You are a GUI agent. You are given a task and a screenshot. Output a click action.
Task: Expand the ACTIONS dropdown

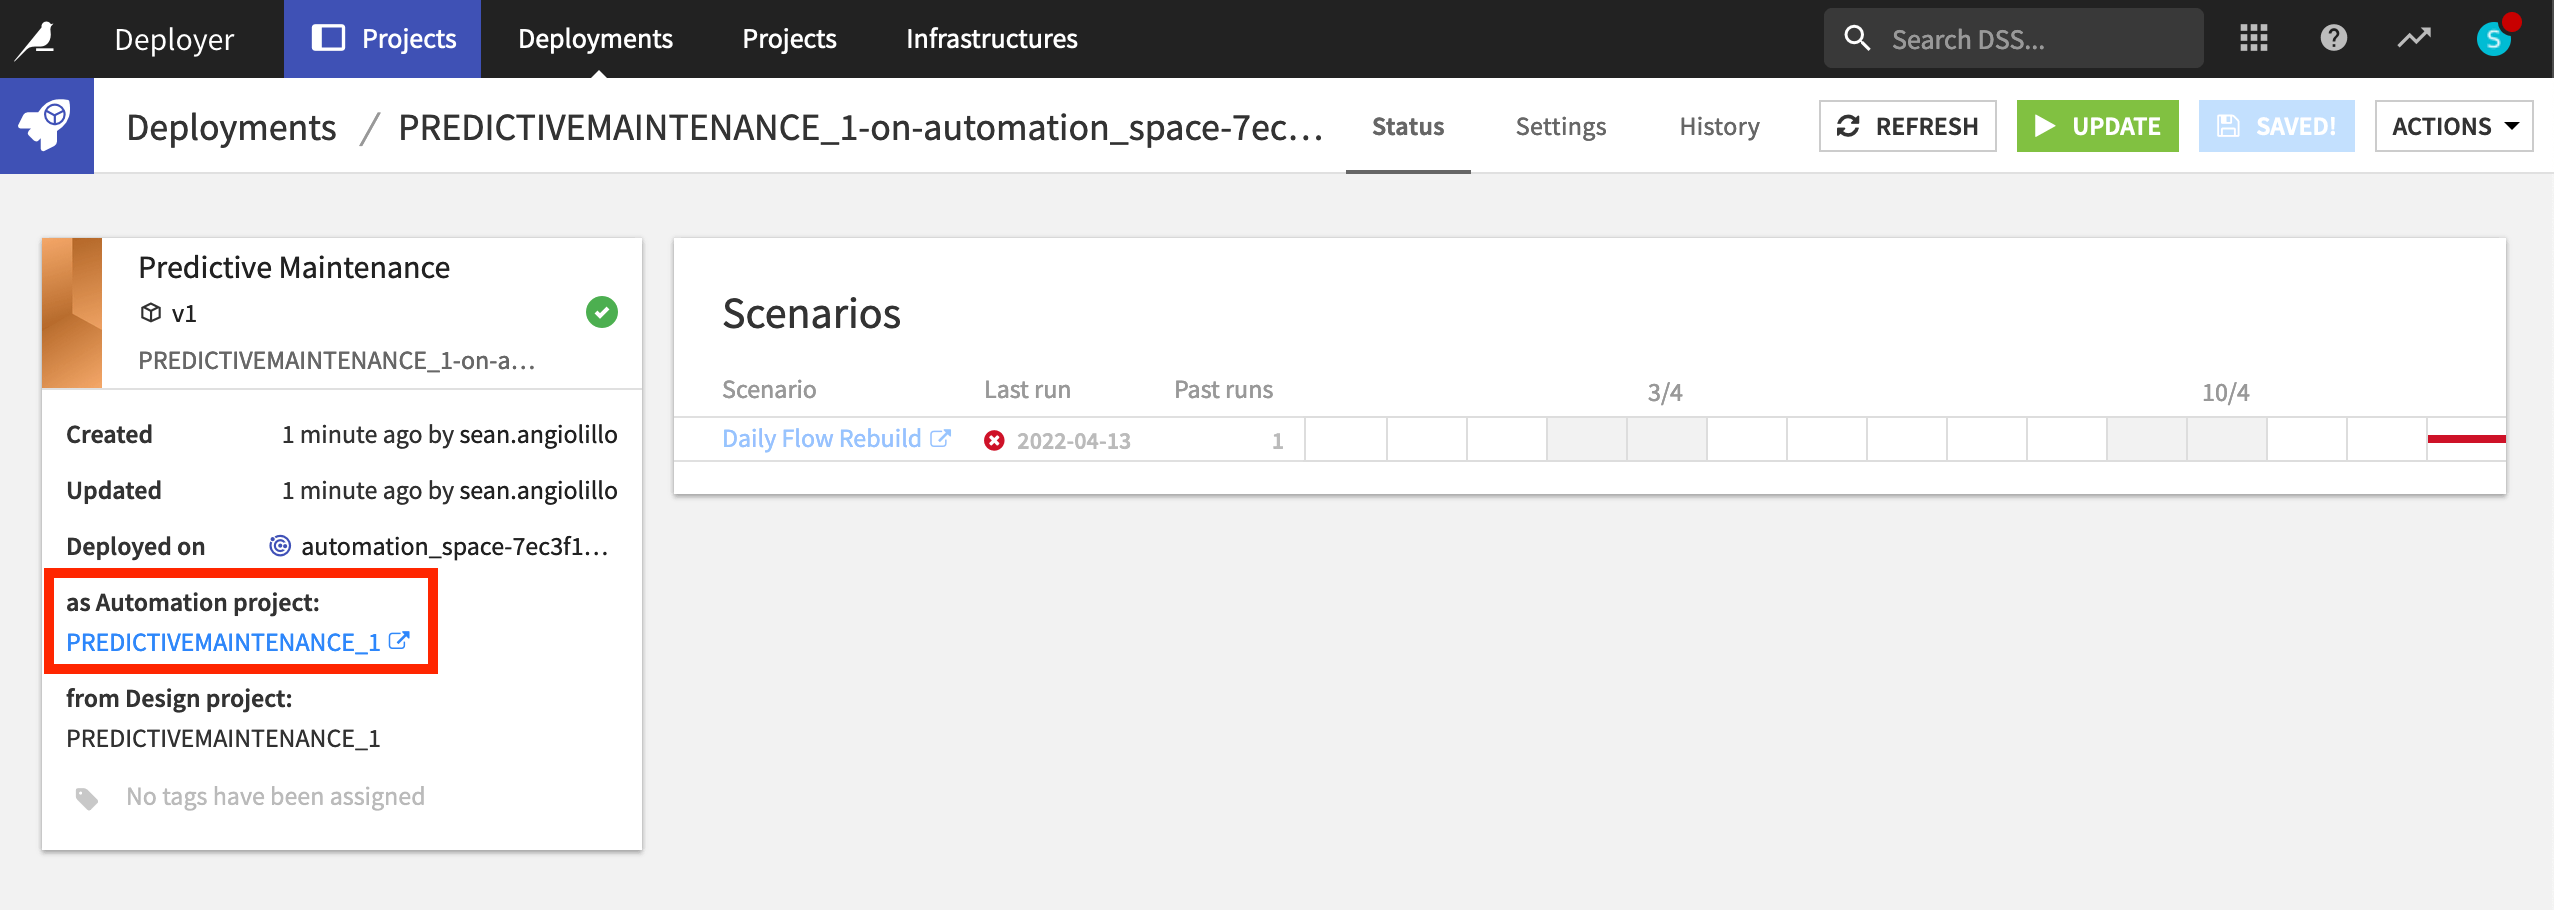point(2452,126)
